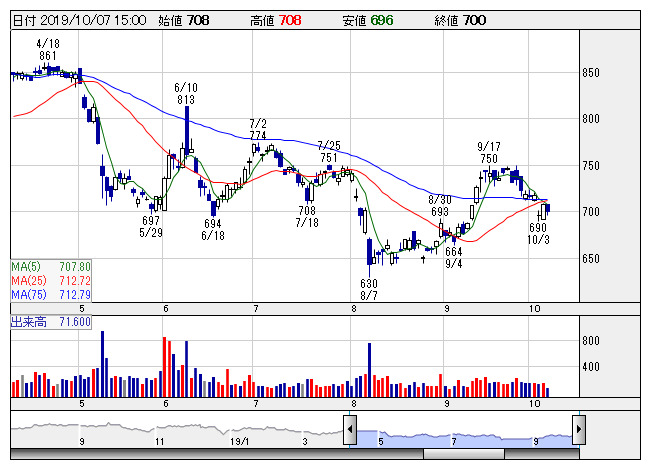Click the 19/1 marker in navigator timeline
The width and height of the screenshot is (652, 469).
[239, 440]
